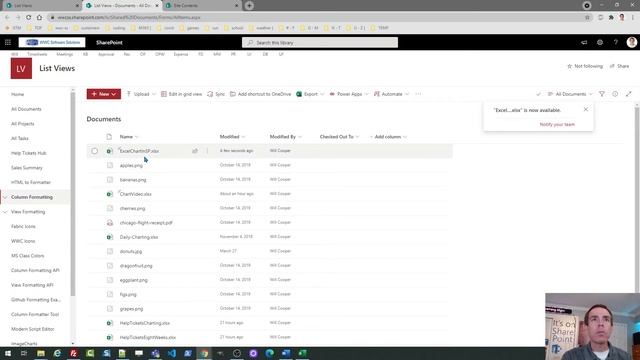This screenshot has width=640, height=360.
Task: Open the Checked Out To column menu
Action: click(x=339, y=137)
